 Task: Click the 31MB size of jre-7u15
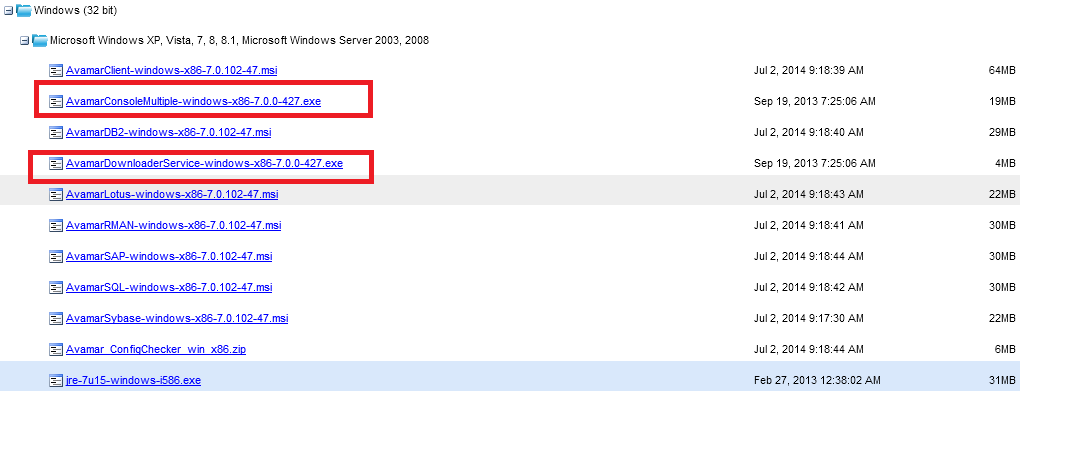click(1002, 381)
